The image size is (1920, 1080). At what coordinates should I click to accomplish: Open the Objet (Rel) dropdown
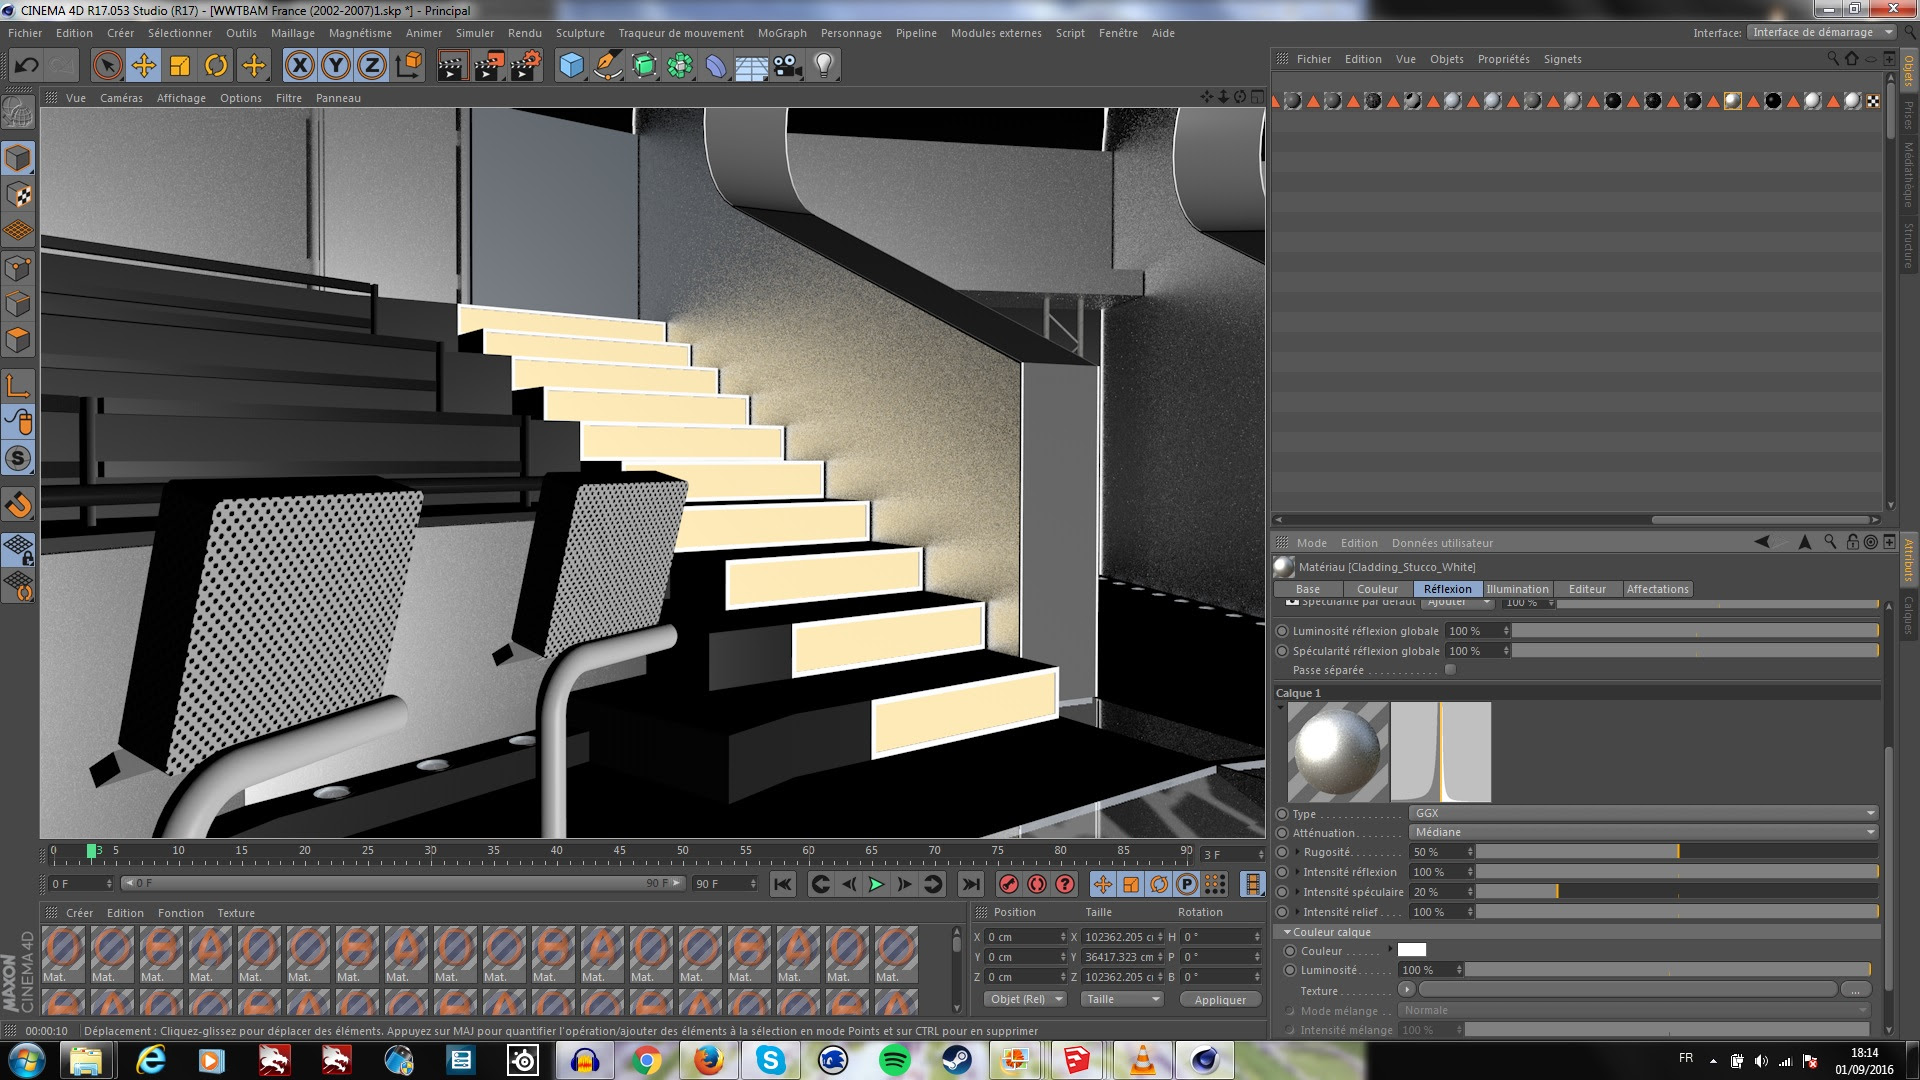click(x=1025, y=999)
